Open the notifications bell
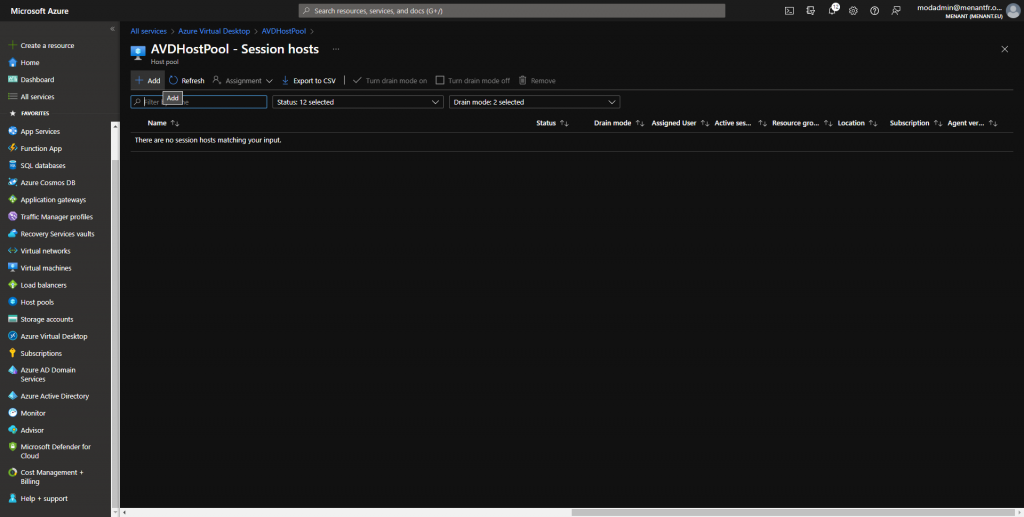 pyautogui.click(x=832, y=10)
